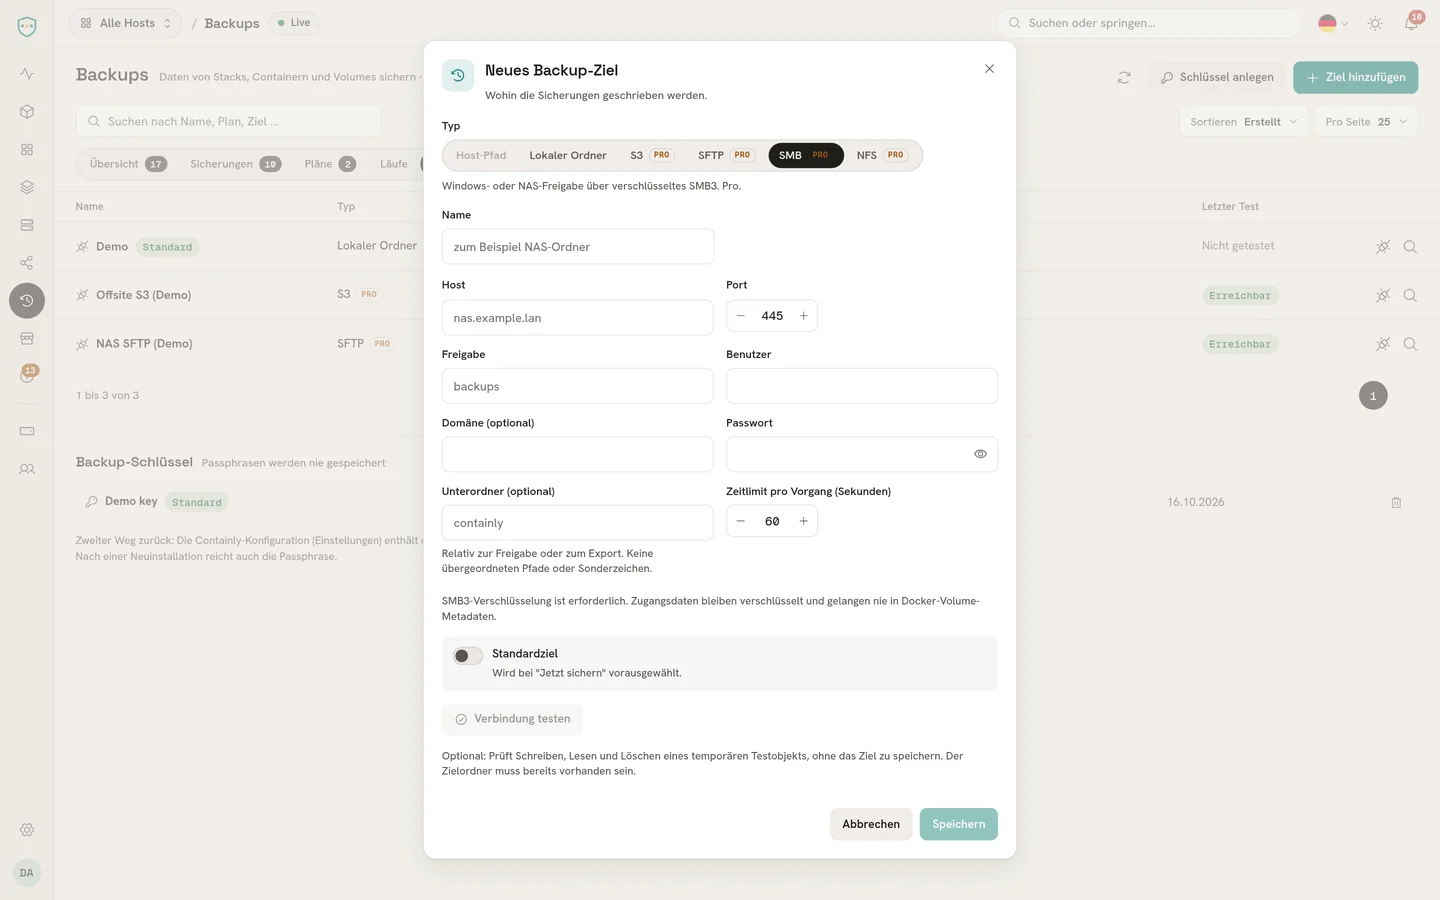
Task: Click the DA user avatar
Action: [x=27, y=873]
